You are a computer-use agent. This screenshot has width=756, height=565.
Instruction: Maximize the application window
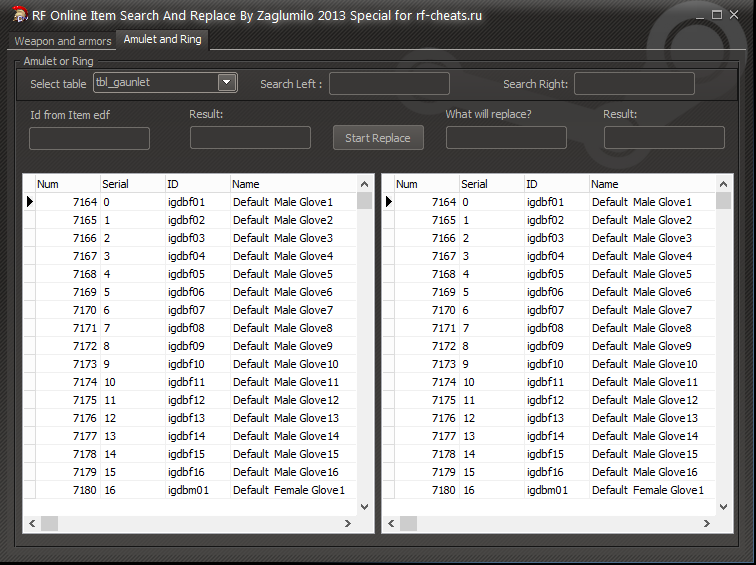(x=717, y=15)
